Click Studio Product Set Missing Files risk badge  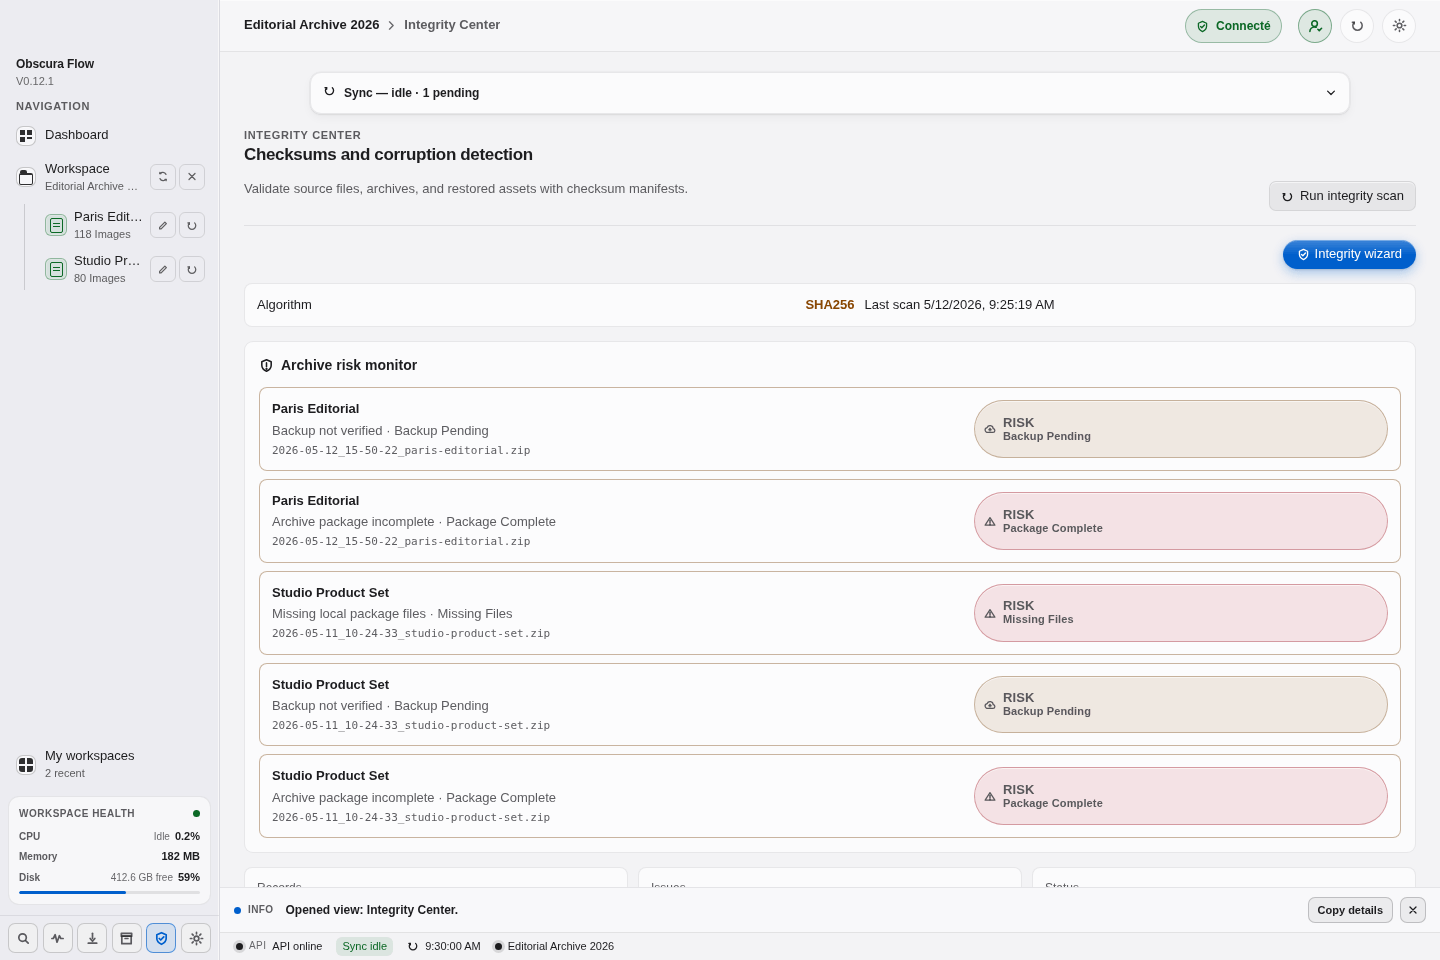[1181, 613]
